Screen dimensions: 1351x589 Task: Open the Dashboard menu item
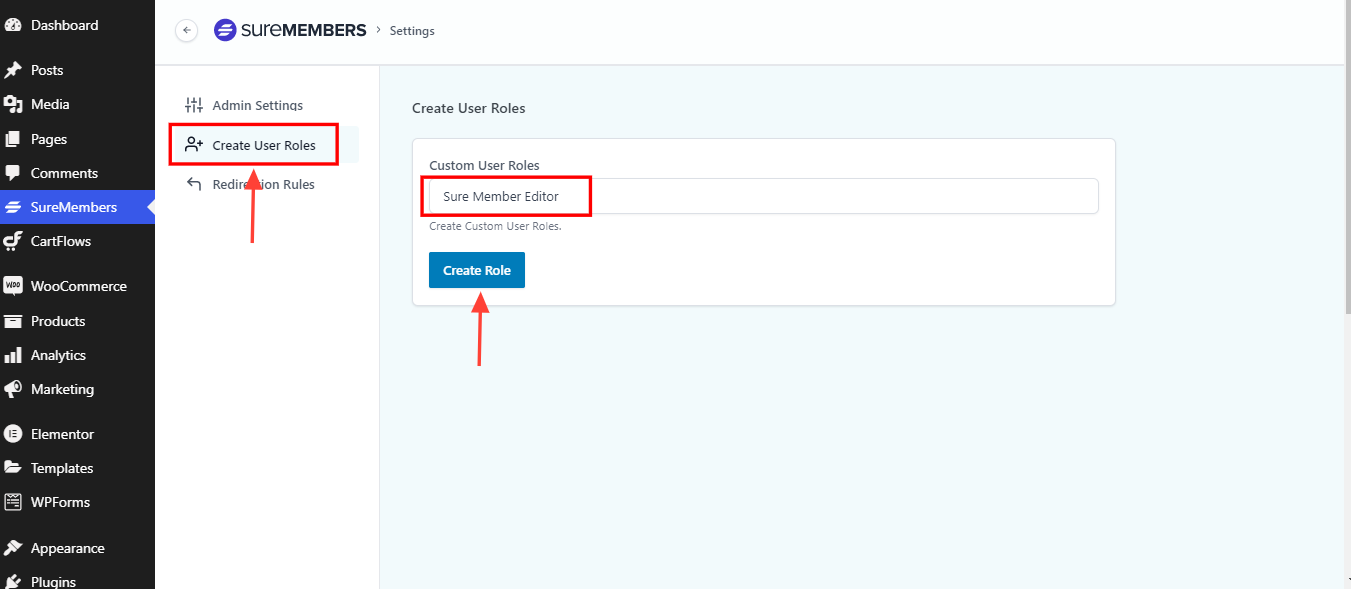point(64,25)
